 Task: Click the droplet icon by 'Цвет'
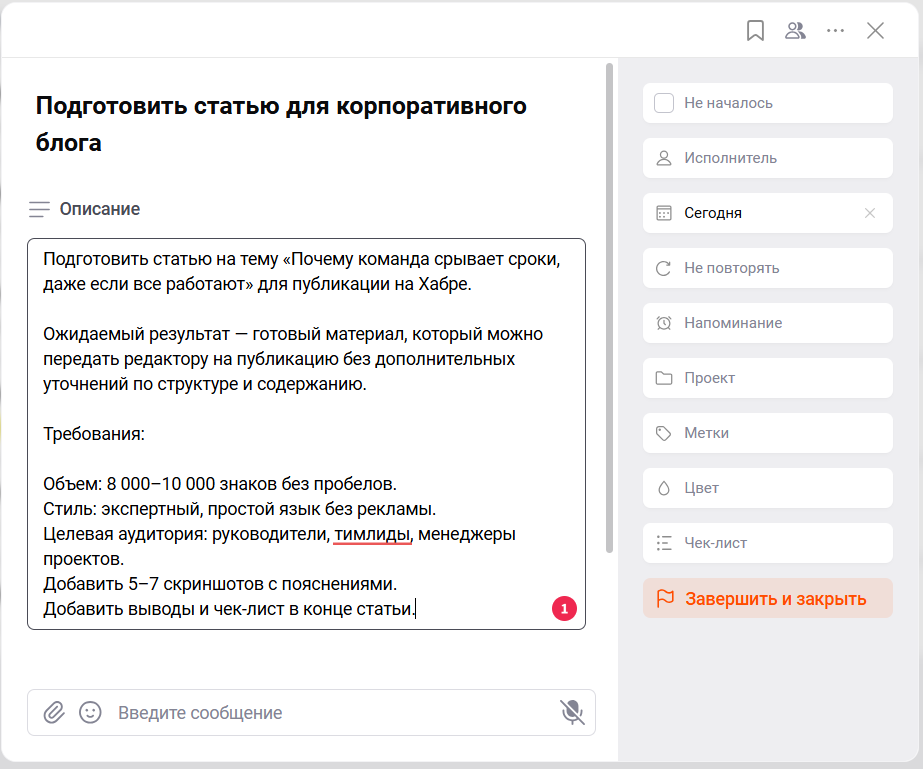(664, 488)
